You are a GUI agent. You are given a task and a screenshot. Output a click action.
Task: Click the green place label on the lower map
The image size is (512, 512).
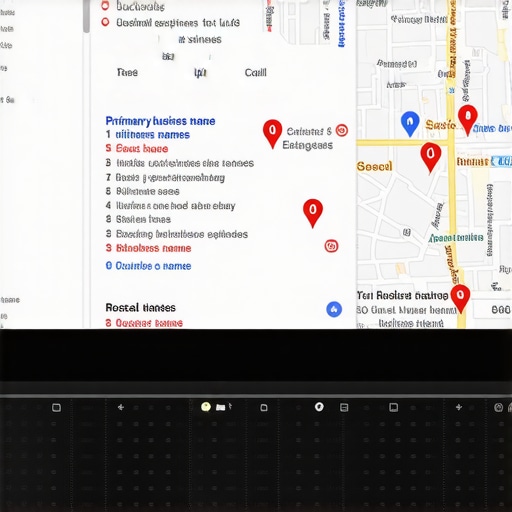[x=456, y=238]
